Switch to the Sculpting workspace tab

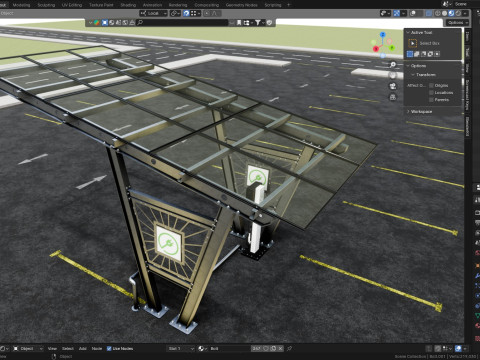(46, 5)
